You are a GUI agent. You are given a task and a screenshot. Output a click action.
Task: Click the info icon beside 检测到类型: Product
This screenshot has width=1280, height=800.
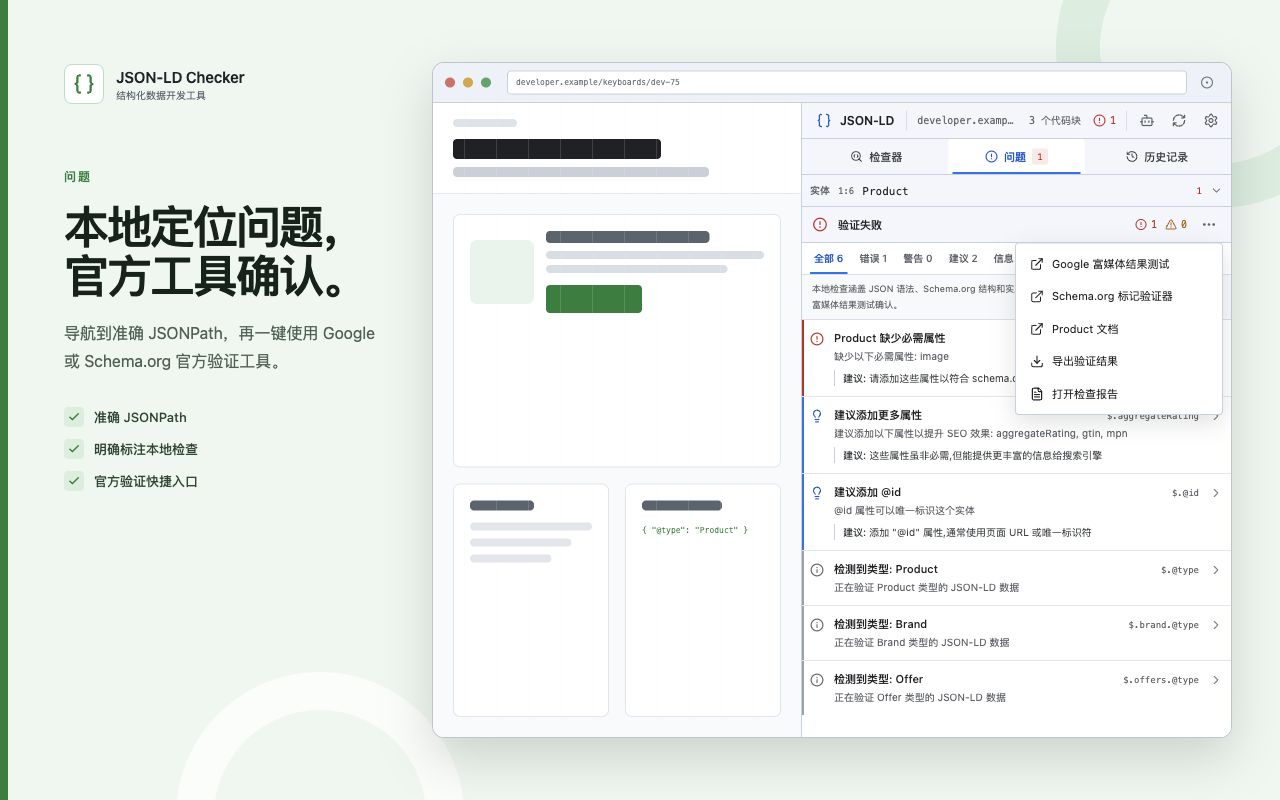coord(817,570)
